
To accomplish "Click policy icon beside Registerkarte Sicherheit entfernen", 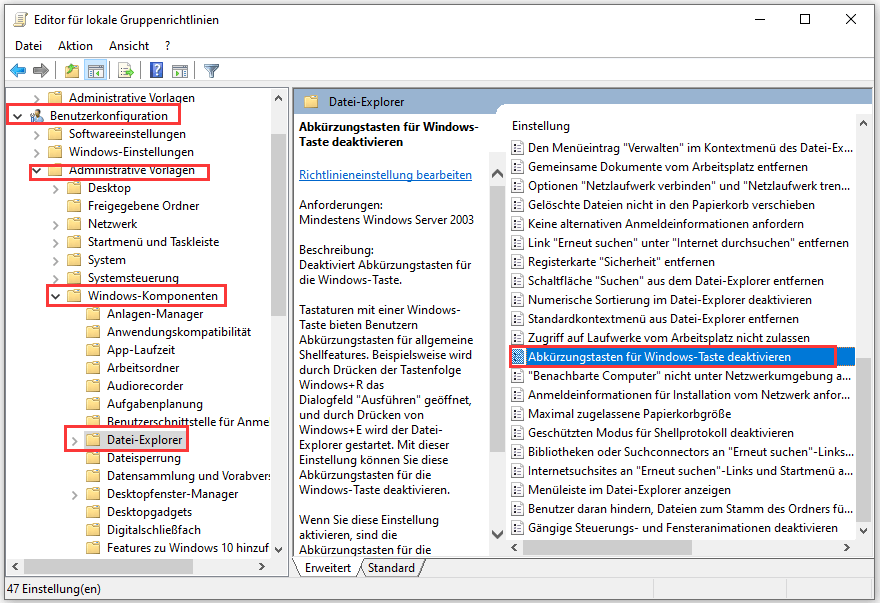I will pyautogui.click(x=517, y=262).
